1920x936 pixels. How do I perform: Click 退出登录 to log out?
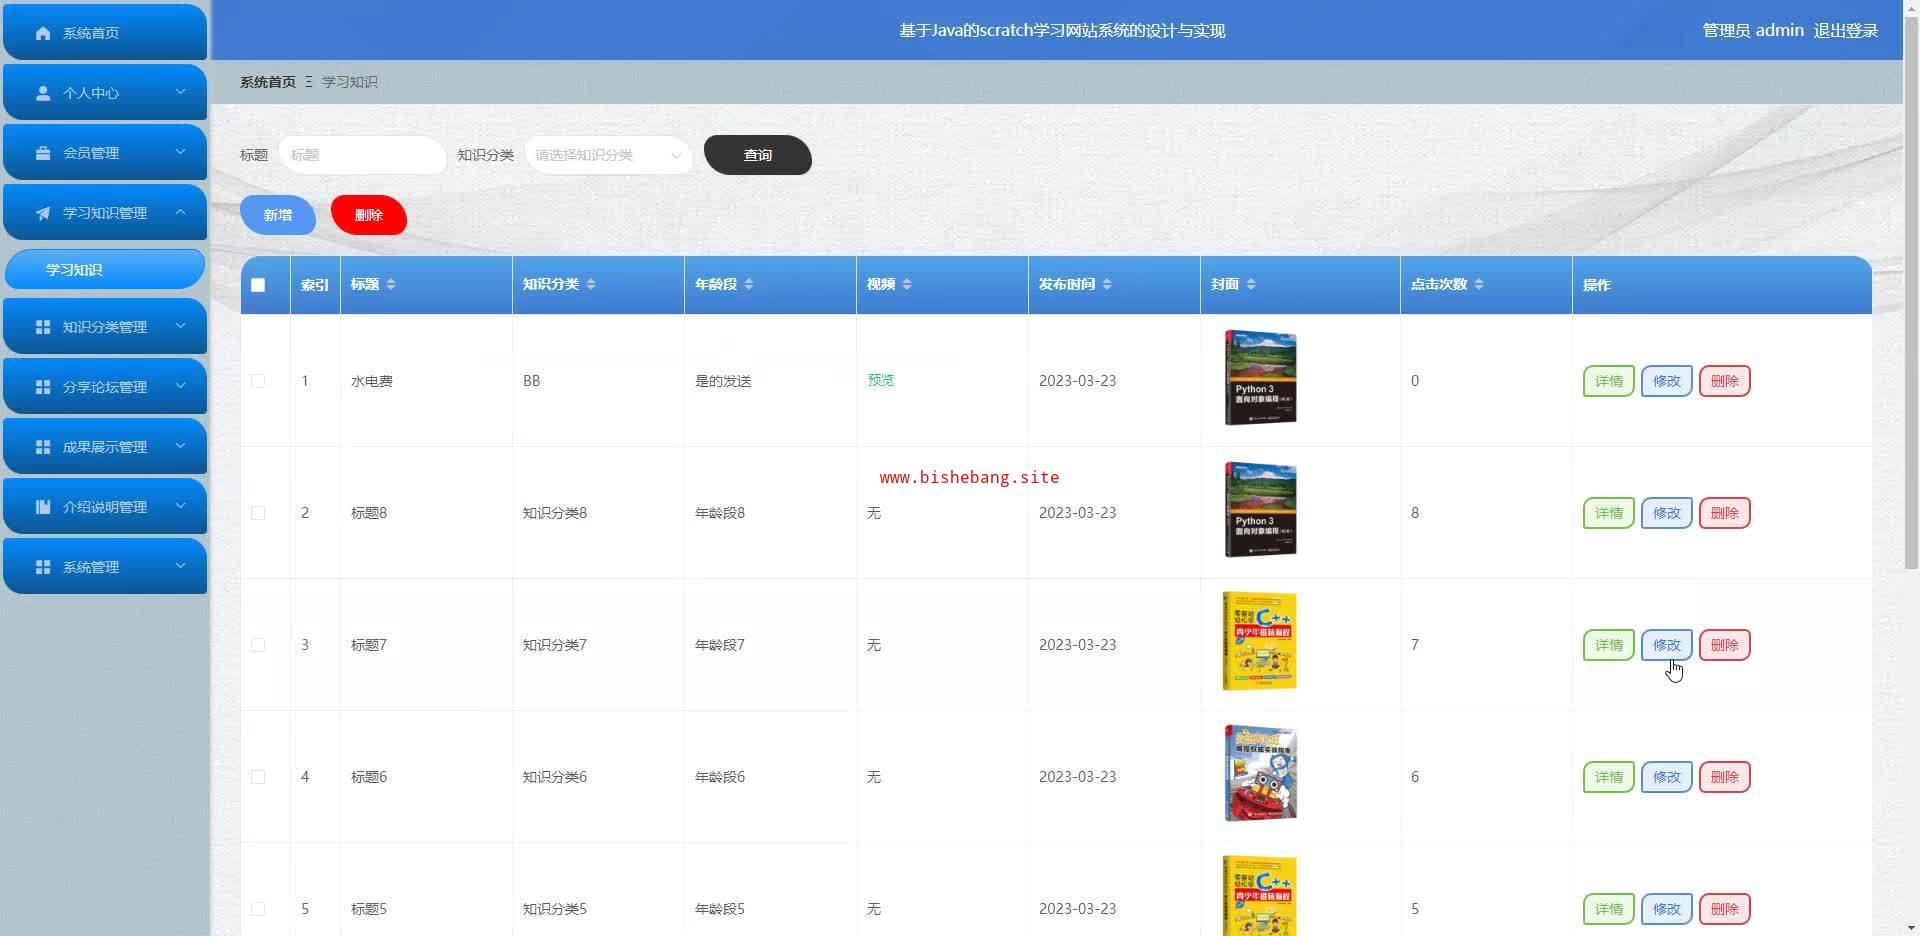(1845, 31)
